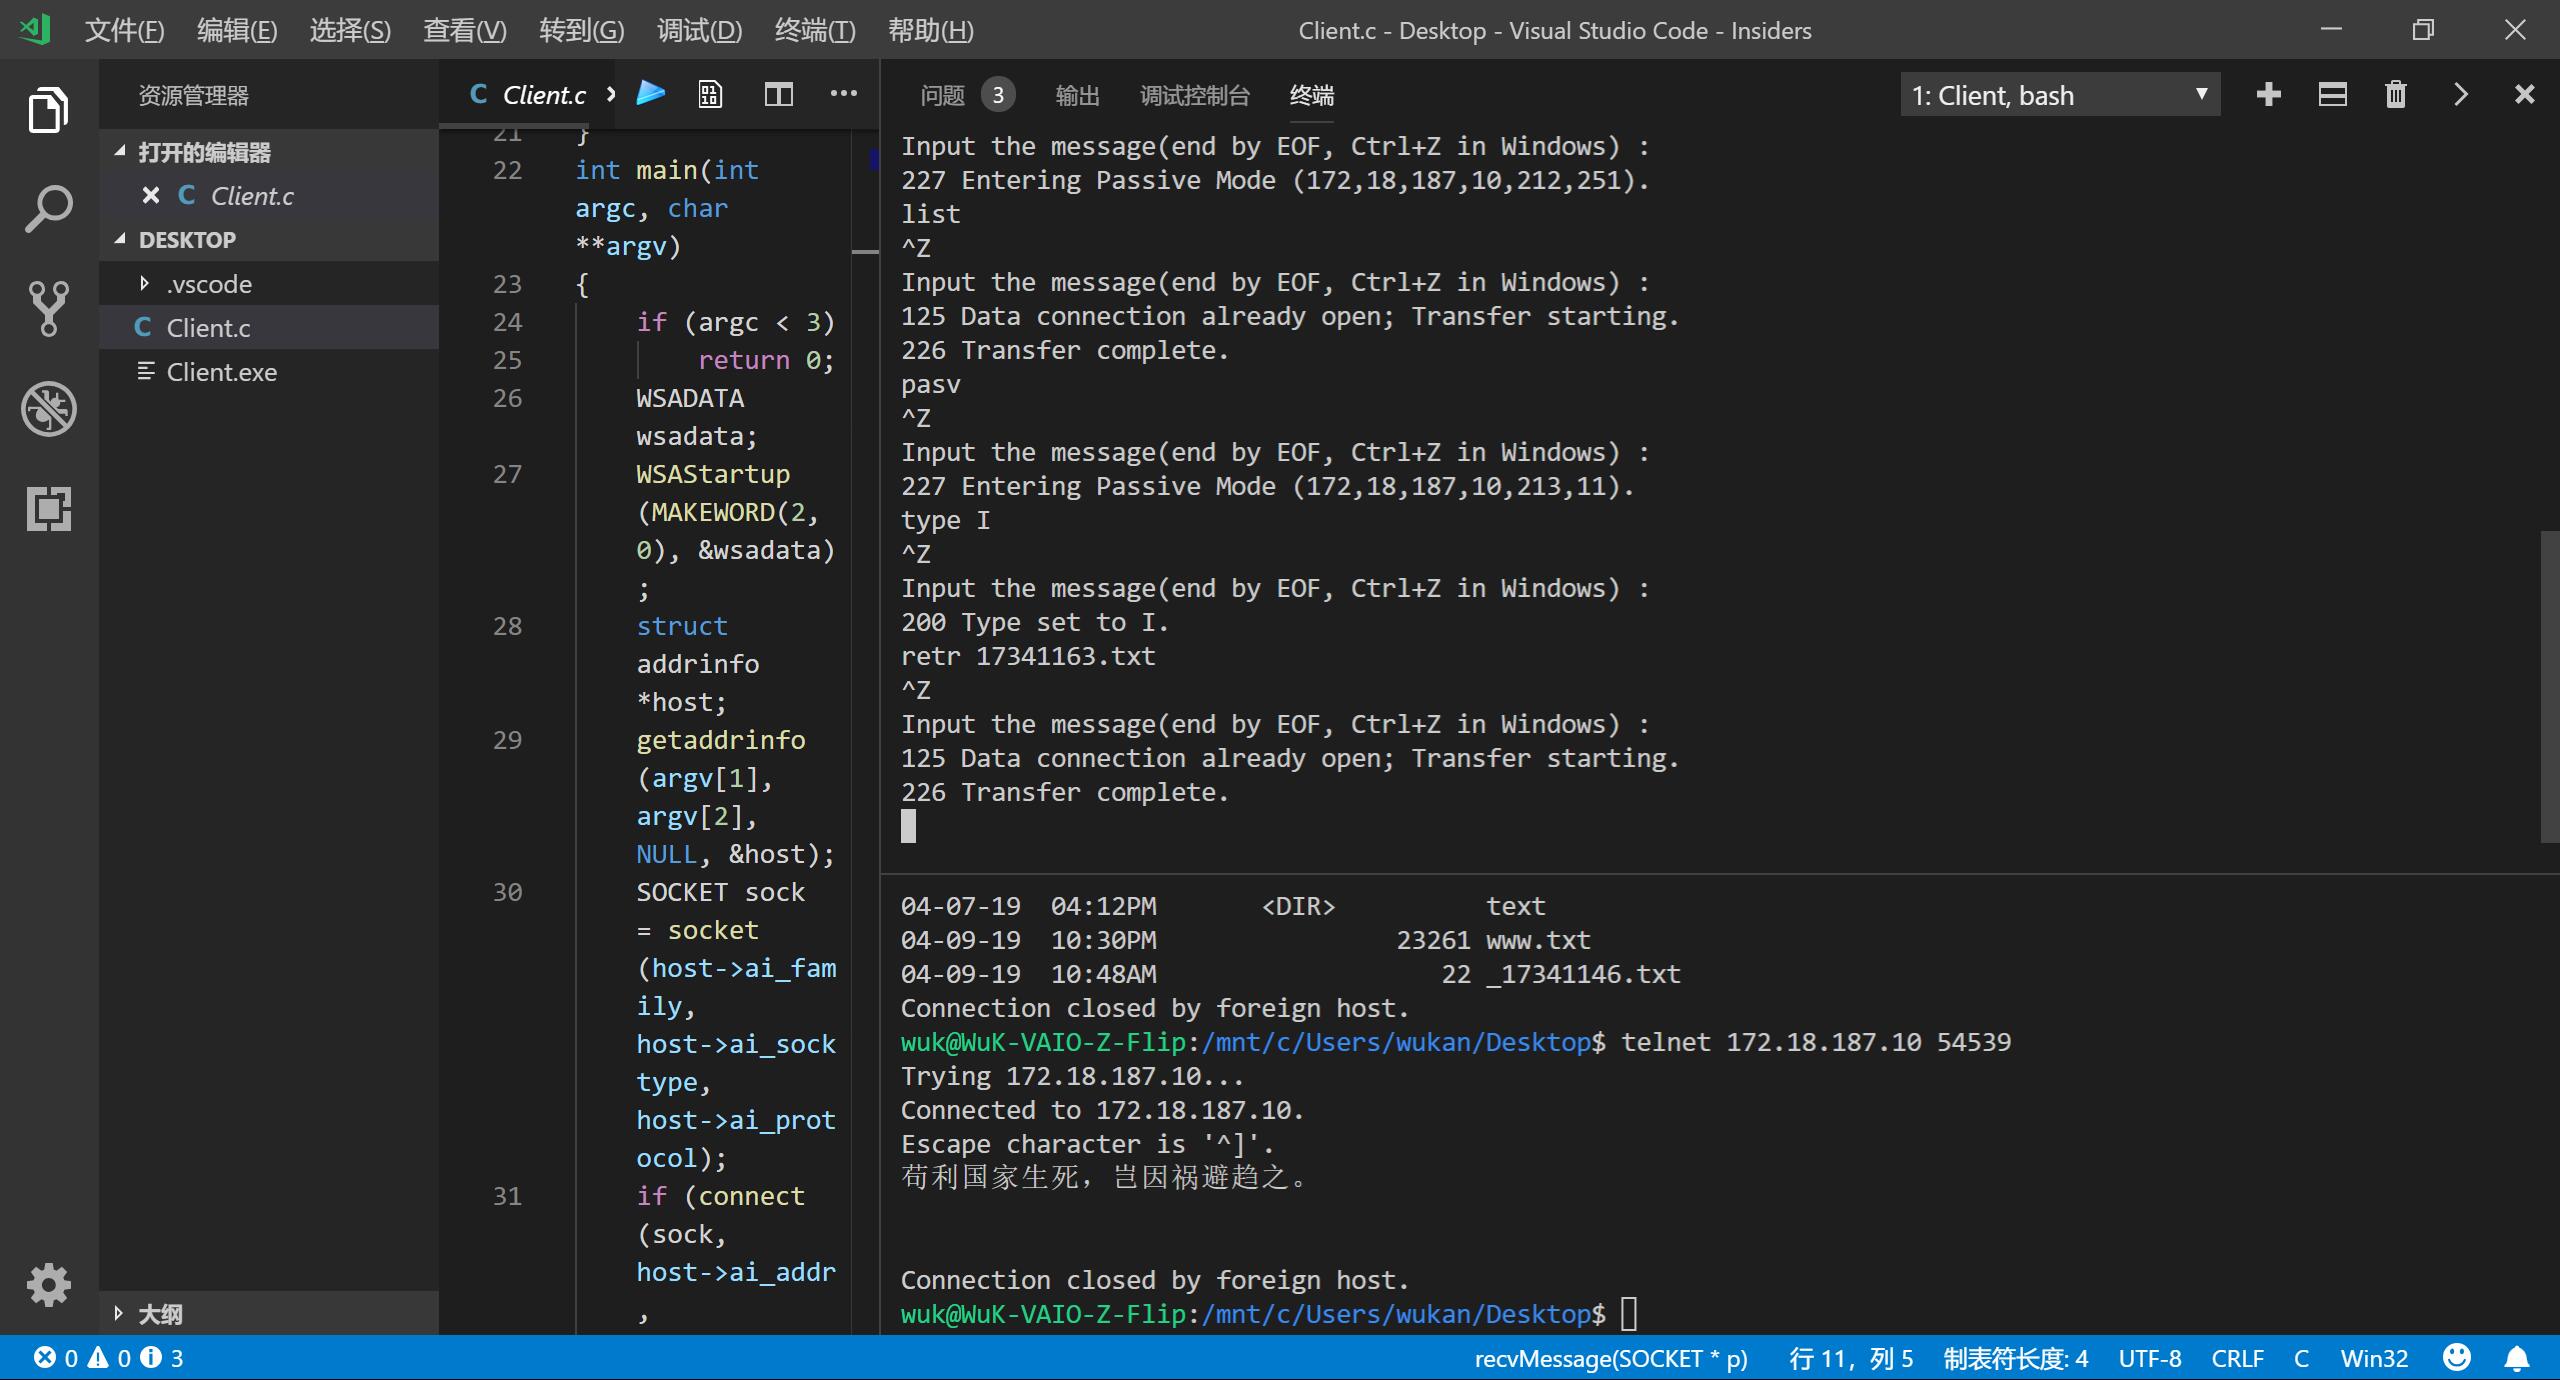Select the Terminal panel tab
Screen dimensions: 2560x1380
(x=1312, y=95)
